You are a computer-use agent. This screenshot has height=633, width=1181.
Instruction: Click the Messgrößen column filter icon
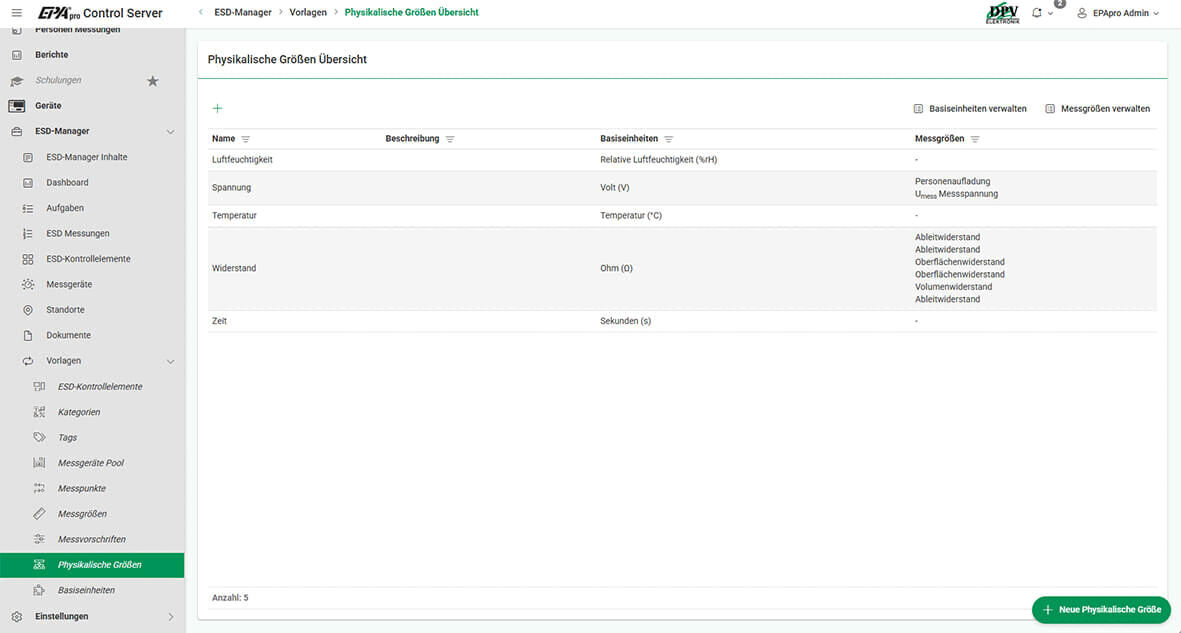coord(975,139)
